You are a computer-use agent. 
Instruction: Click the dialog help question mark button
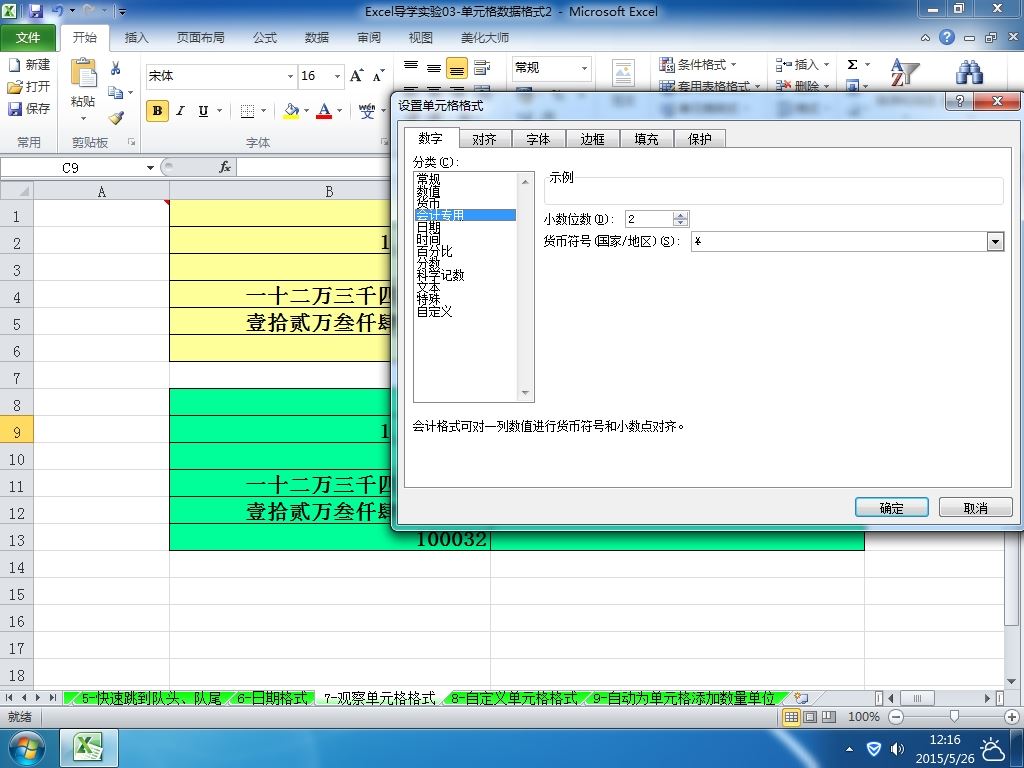(959, 101)
